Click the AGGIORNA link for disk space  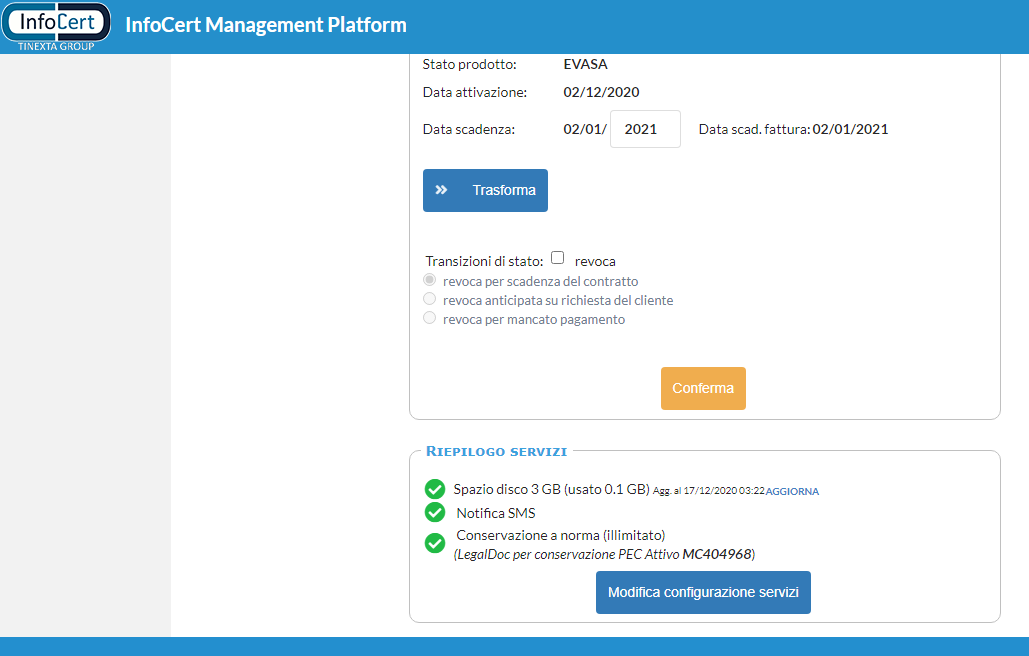[792, 491]
